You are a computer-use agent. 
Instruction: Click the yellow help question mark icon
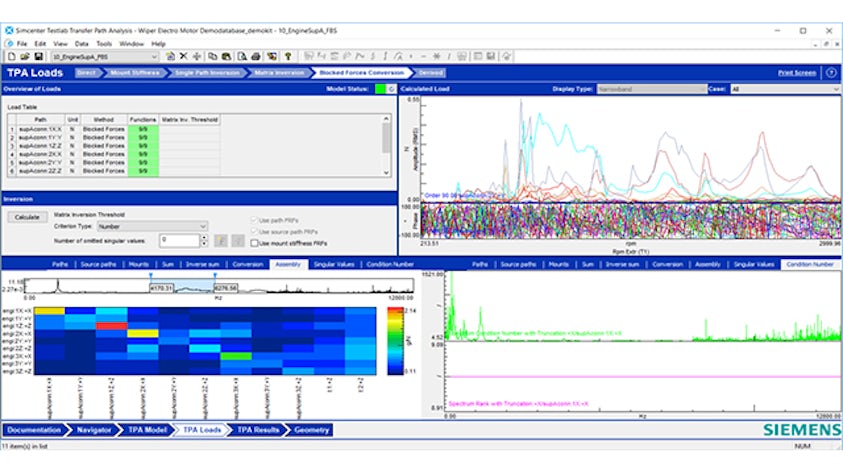click(x=288, y=56)
